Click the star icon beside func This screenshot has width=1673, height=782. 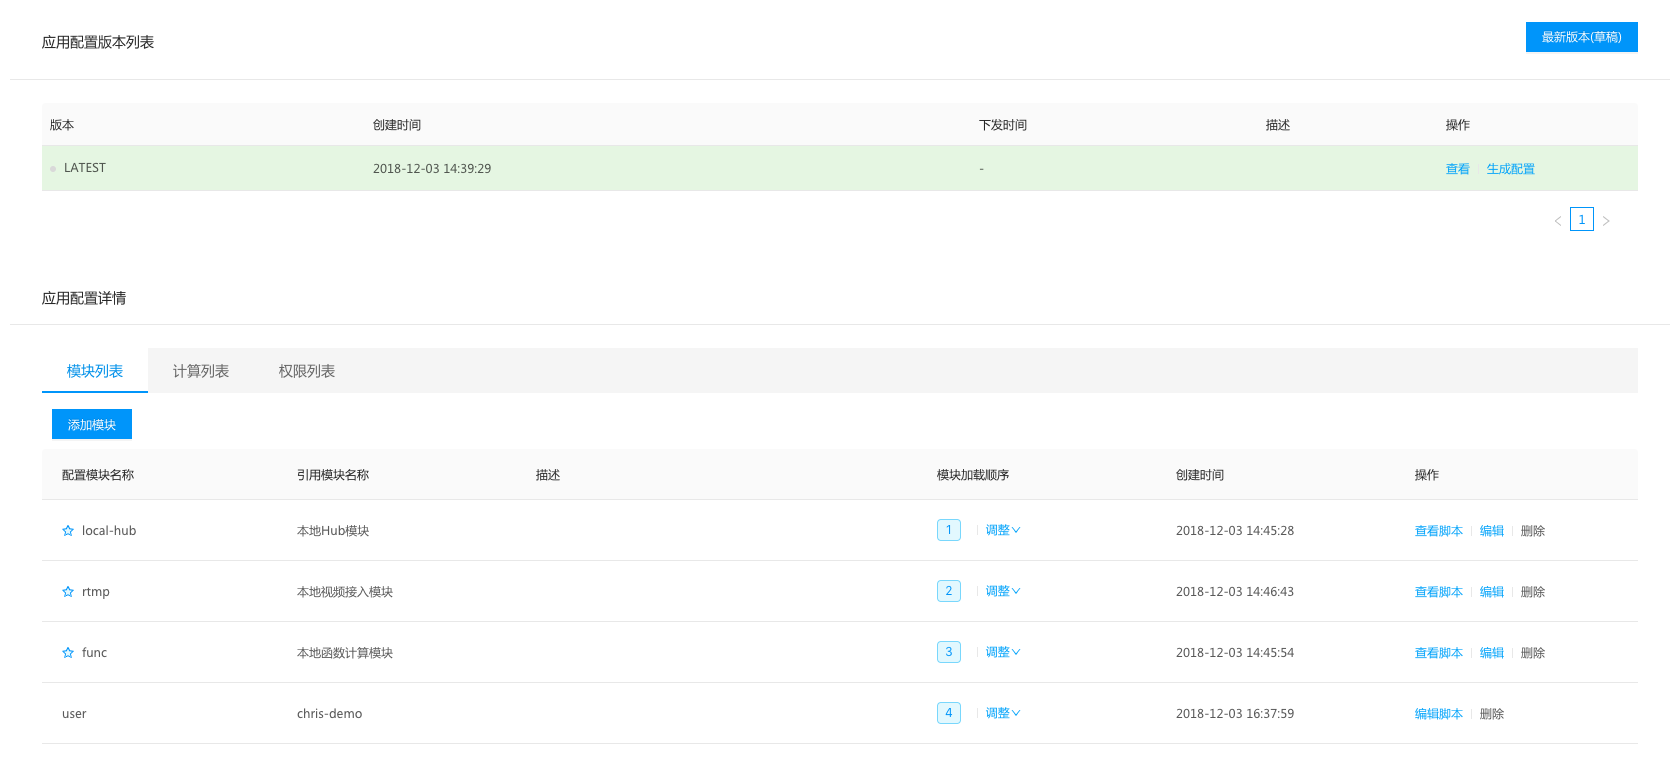[68, 653]
